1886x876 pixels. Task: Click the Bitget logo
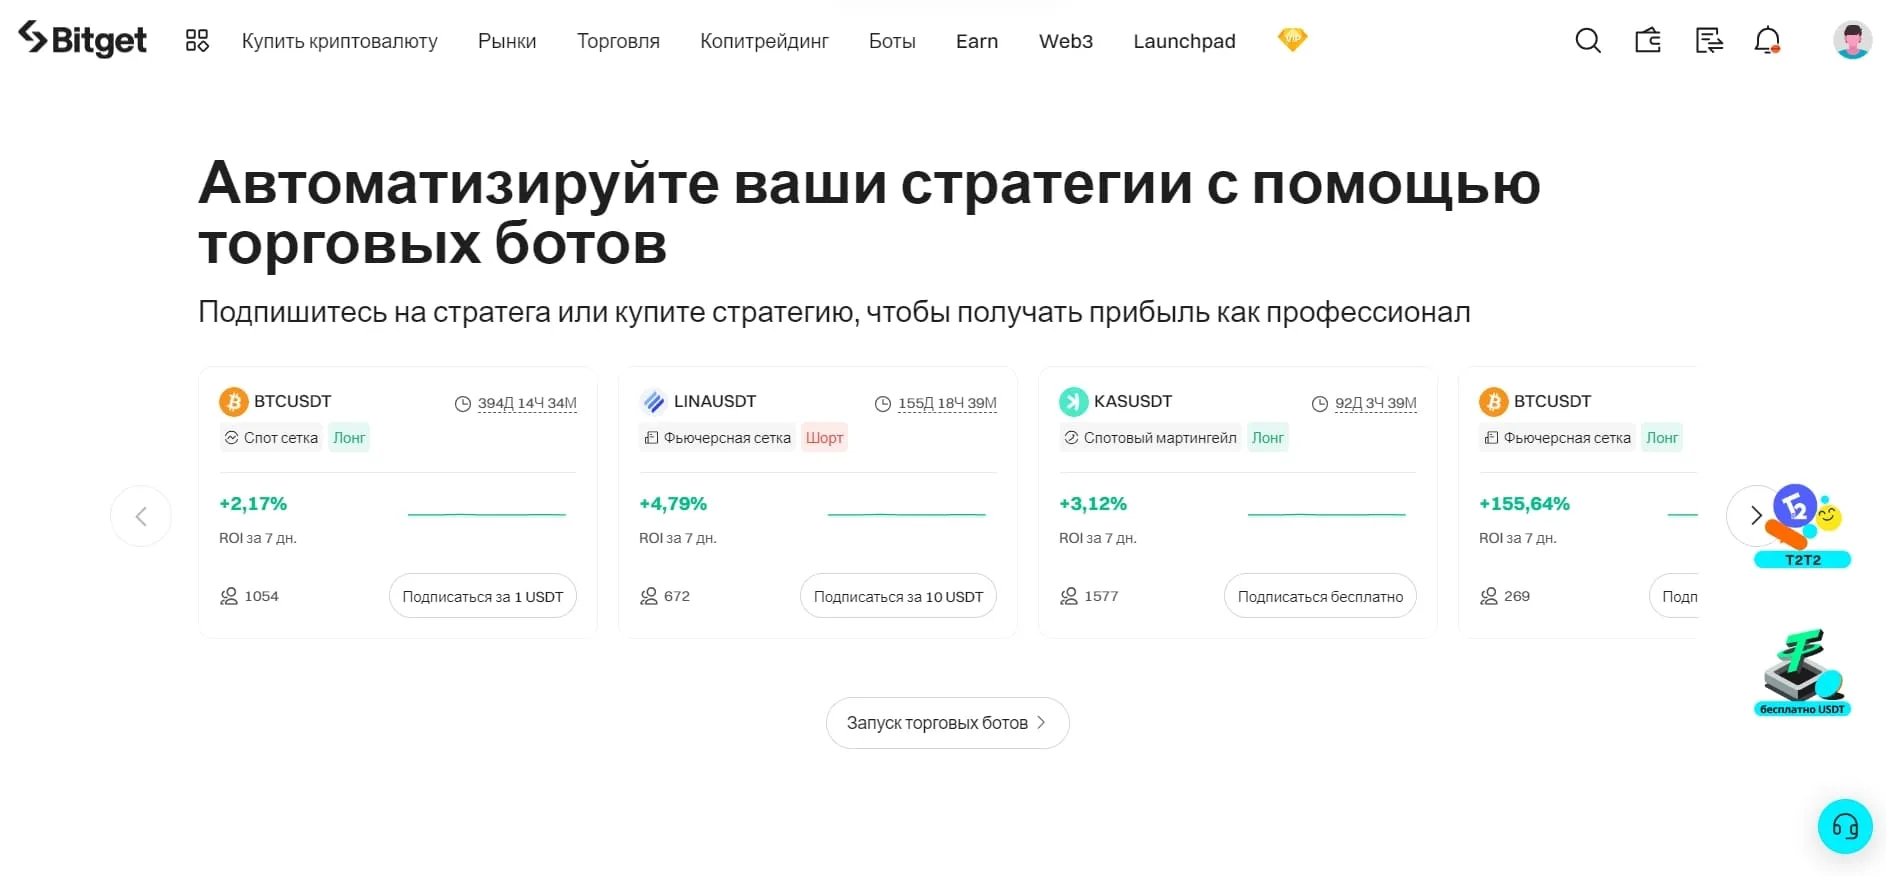click(82, 39)
